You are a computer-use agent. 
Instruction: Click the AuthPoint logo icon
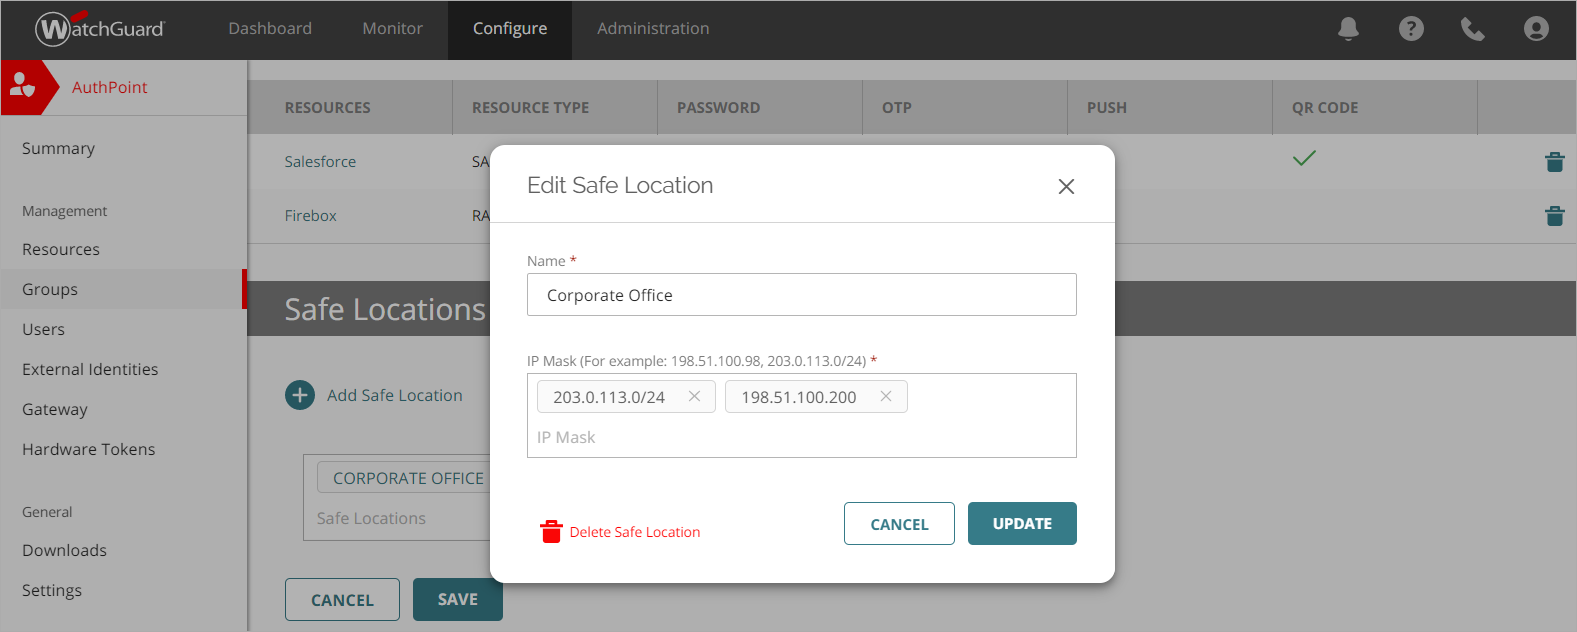[x=24, y=87]
